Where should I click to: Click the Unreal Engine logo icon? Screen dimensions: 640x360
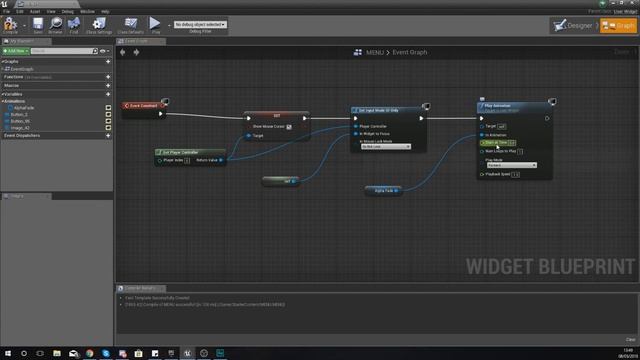click(4, 4)
